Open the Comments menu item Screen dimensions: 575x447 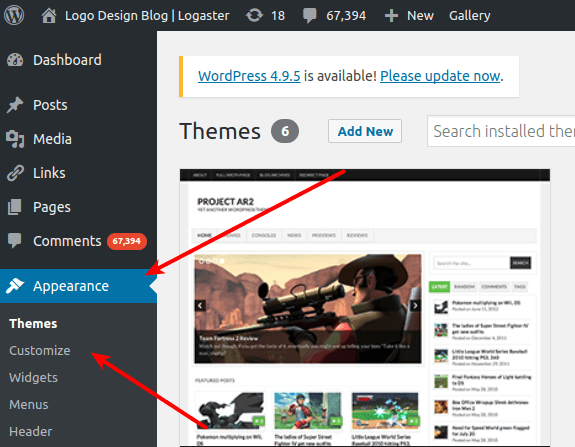pyautogui.click(x=67, y=241)
